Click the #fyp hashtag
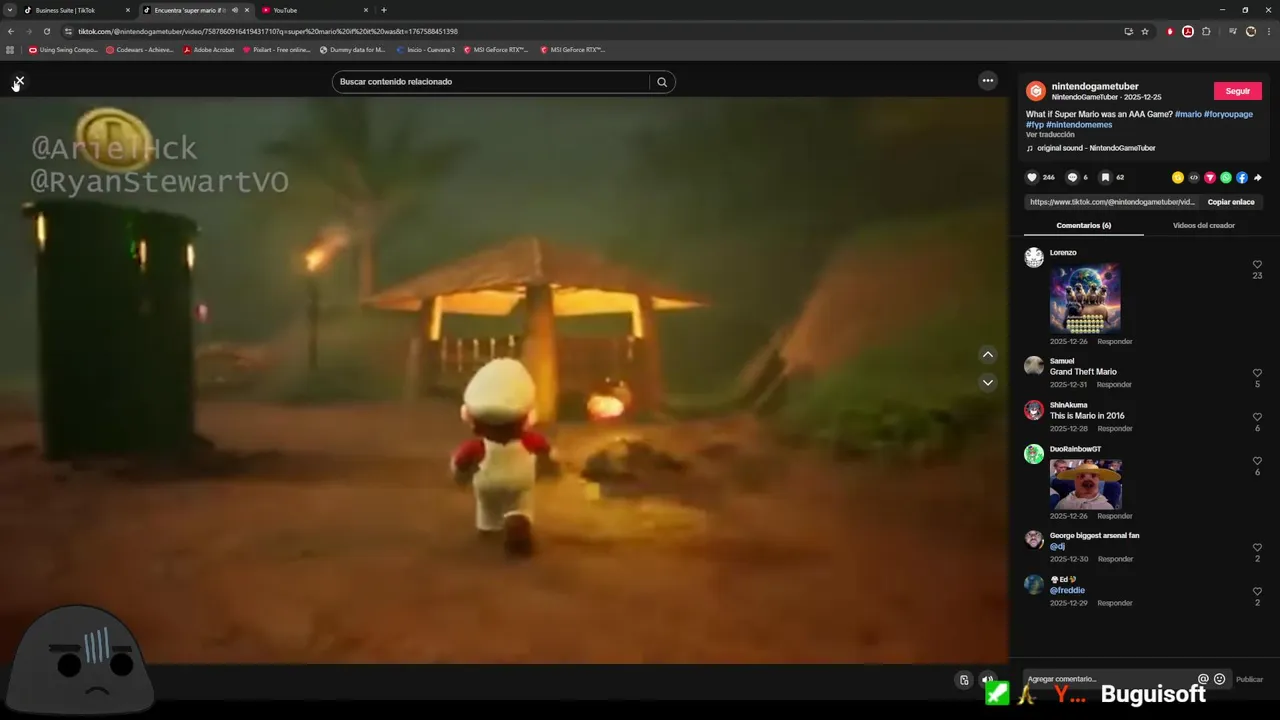Screen dimensions: 1280x720 pos(1035,125)
